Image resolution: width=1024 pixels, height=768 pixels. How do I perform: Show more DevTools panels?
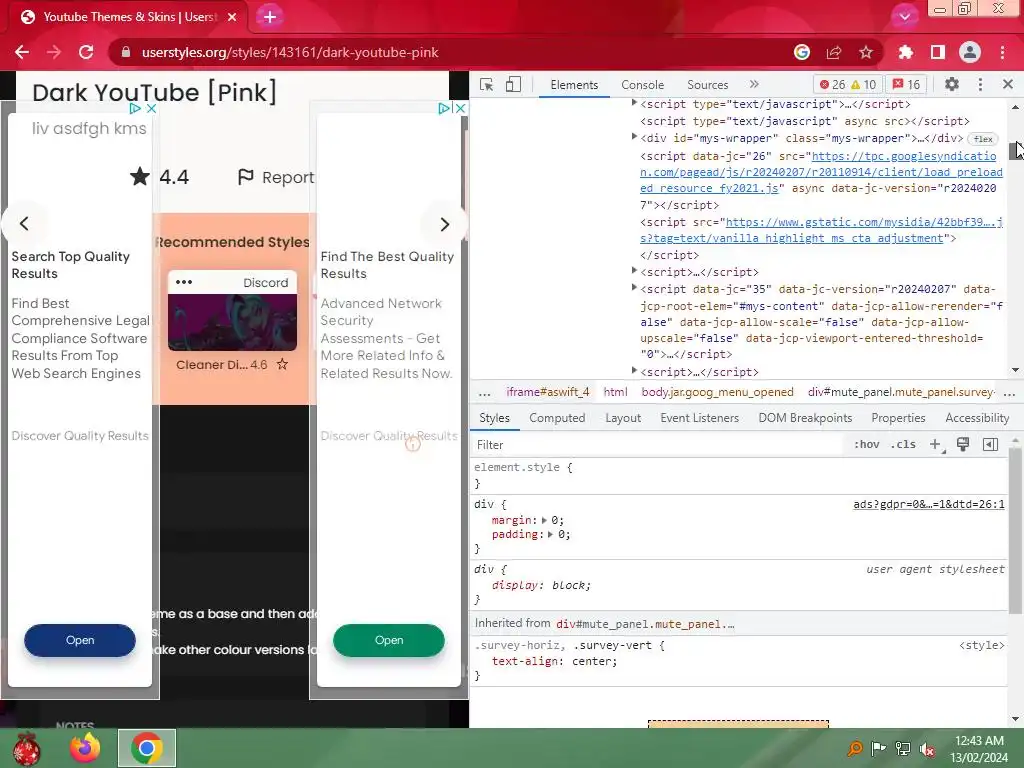point(754,84)
